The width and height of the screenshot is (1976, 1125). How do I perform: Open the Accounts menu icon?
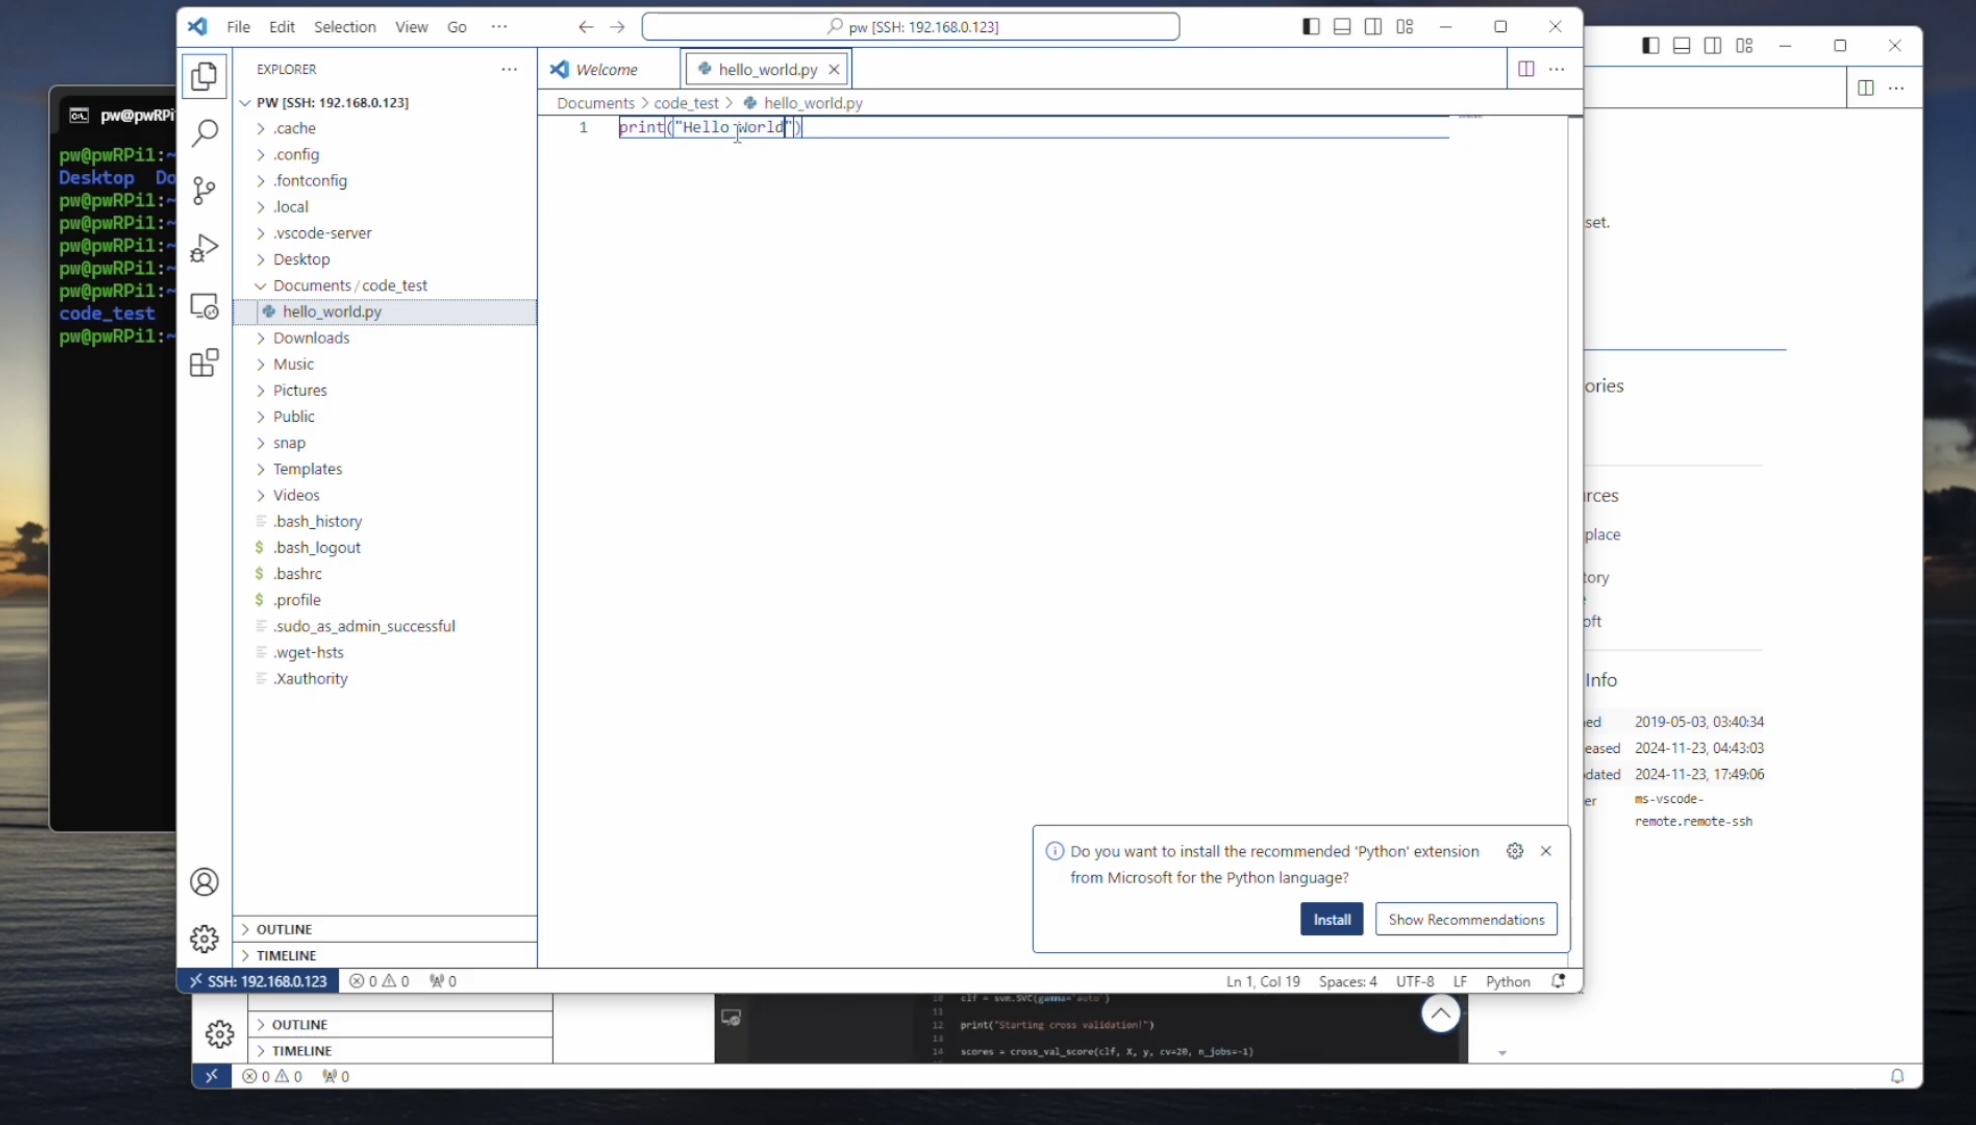[x=204, y=882]
